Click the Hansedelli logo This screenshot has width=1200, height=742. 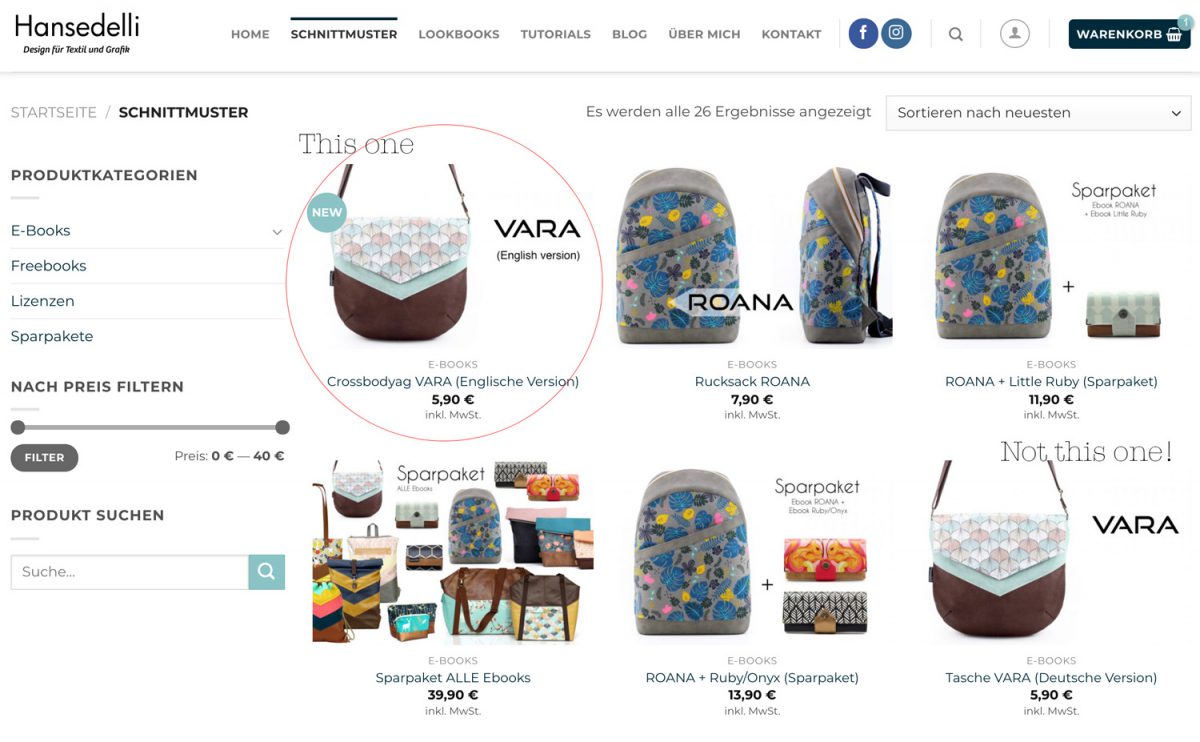point(77,32)
